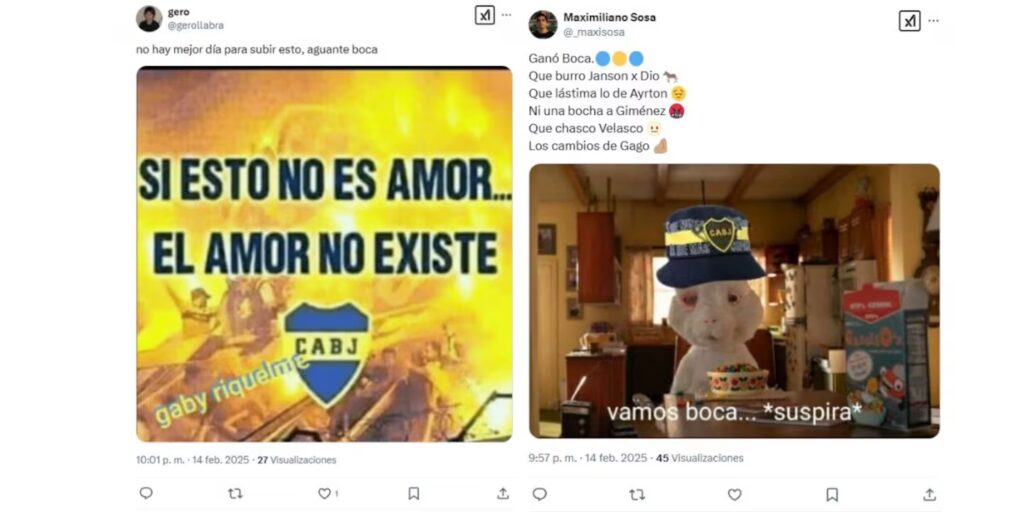Like gero's tweet with the heart icon
The image size is (1024, 512).
coord(324,494)
